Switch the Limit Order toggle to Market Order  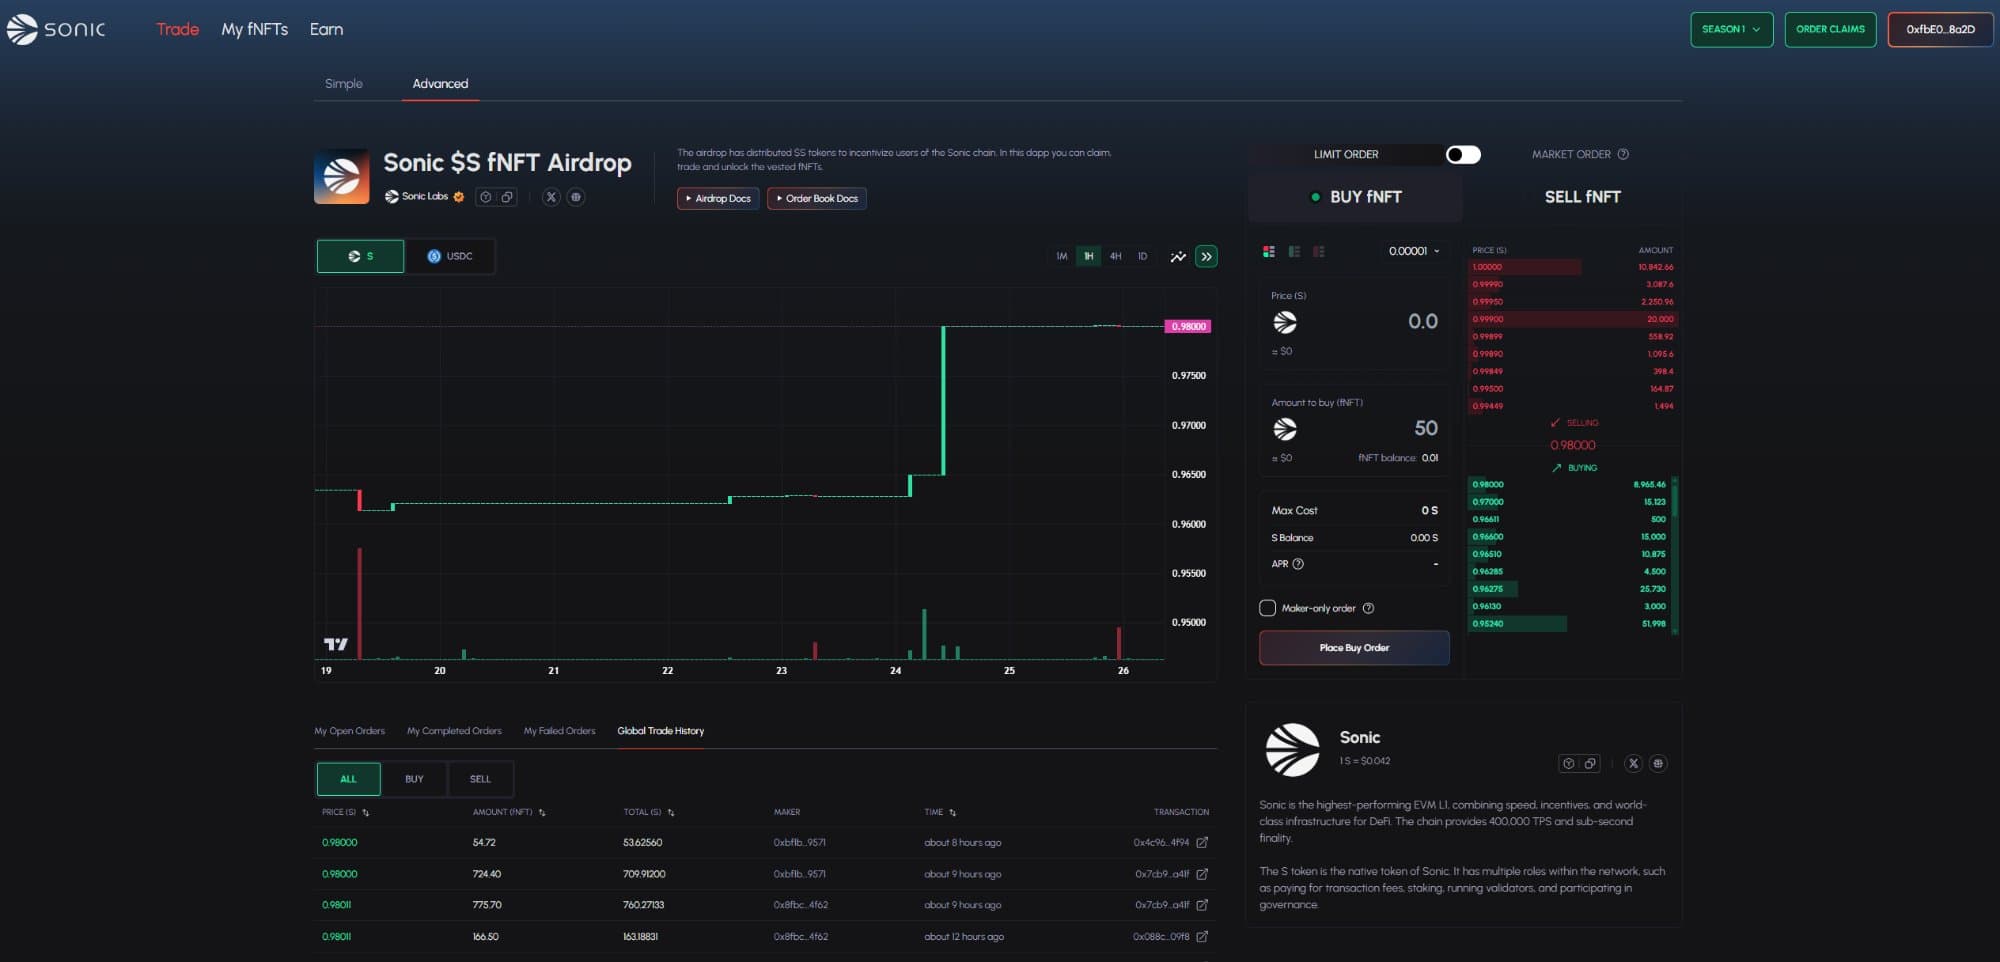tap(1464, 154)
